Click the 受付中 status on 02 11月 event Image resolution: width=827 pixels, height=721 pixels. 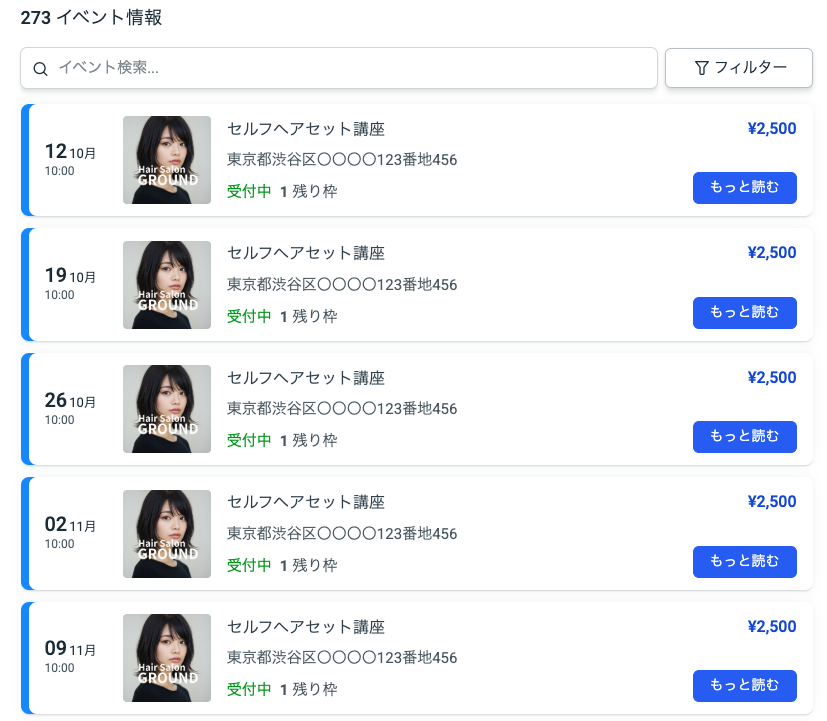coord(249,565)
